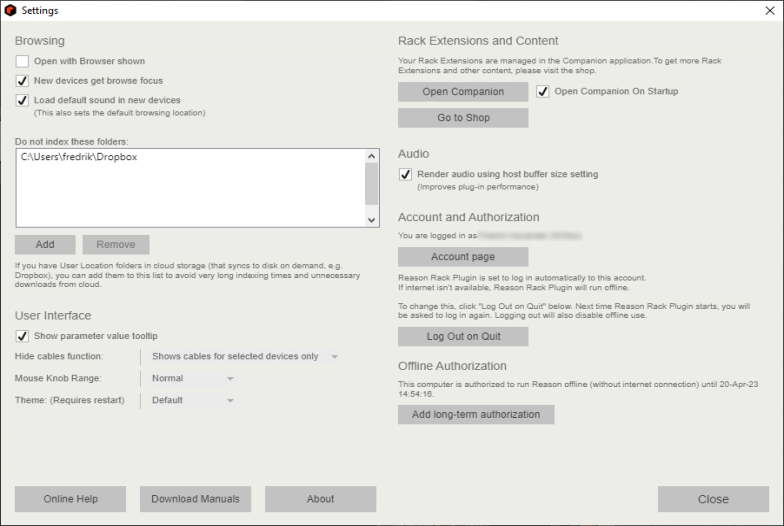This screenshot has width=784, height=526.
Task: Enable Open with Browser shown checkbox
Action: point(22,61)
